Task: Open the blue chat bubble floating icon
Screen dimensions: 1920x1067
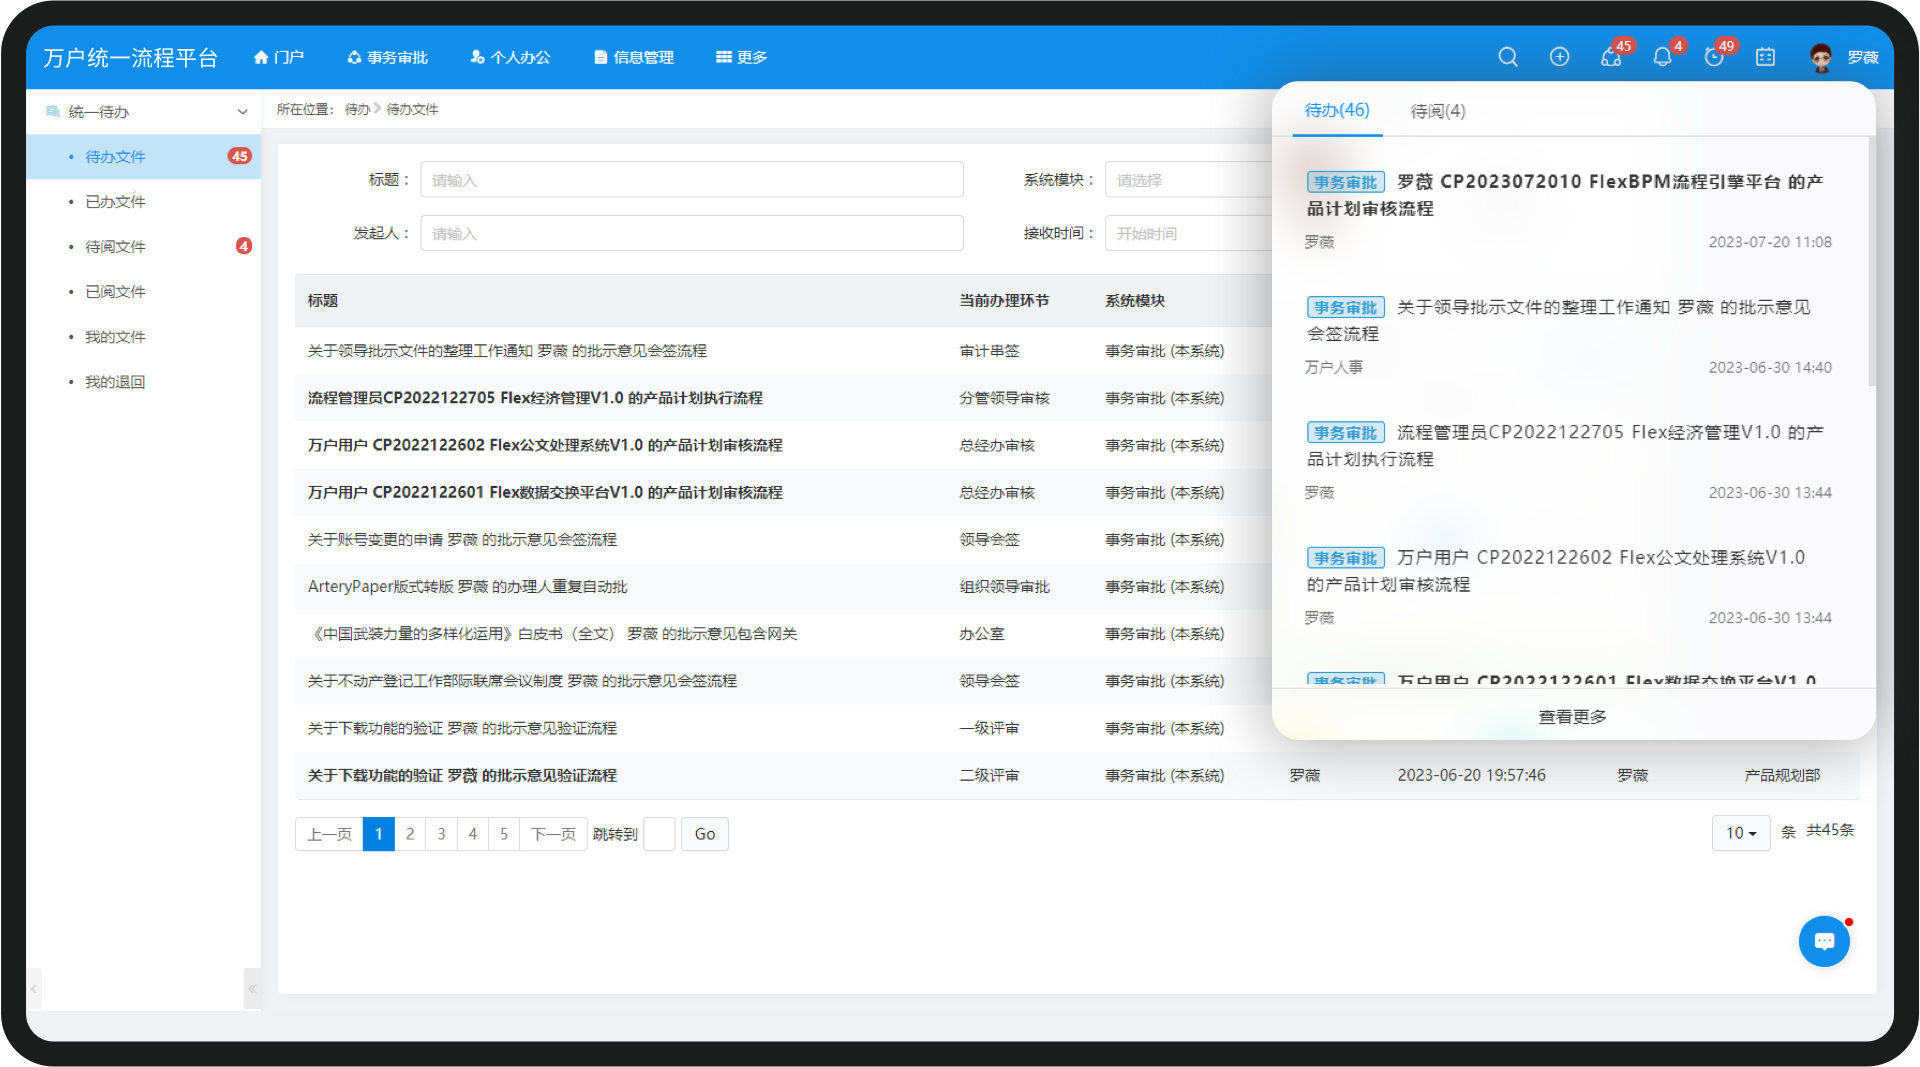Action: (x=1824, y=941)
